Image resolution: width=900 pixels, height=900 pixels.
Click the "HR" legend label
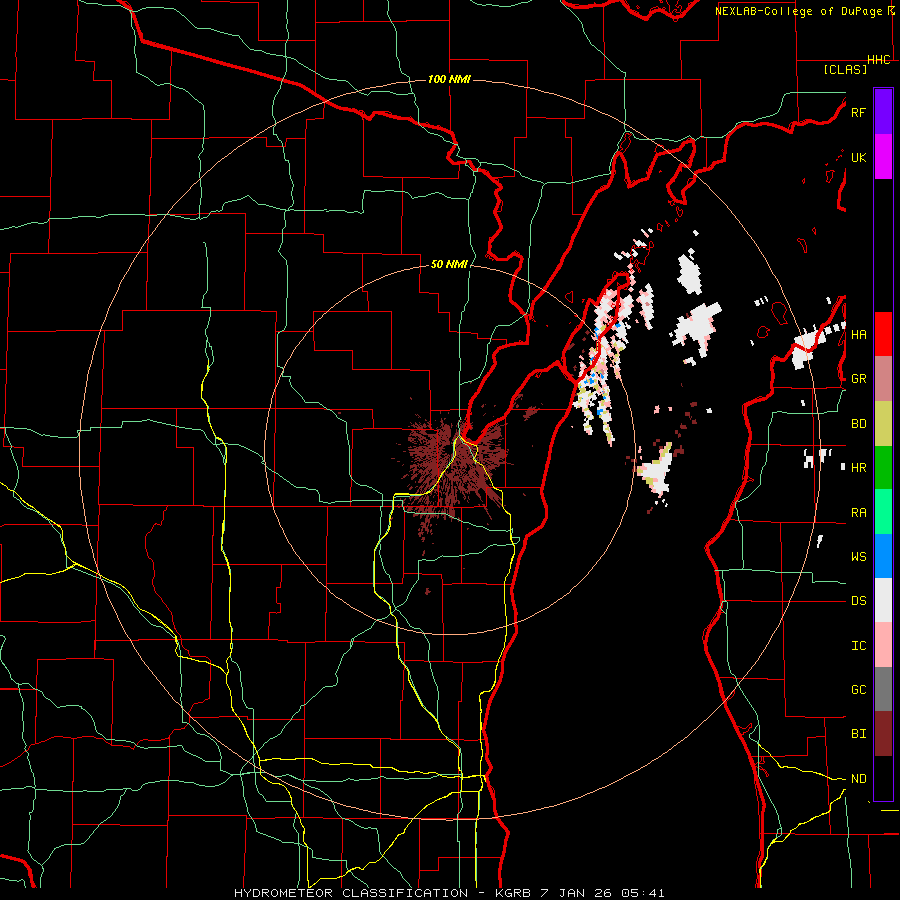pos(858,468)
